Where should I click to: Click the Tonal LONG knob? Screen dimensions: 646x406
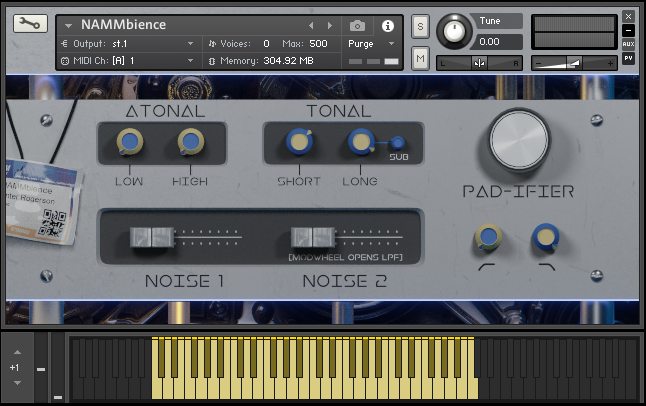pos(361,142)
